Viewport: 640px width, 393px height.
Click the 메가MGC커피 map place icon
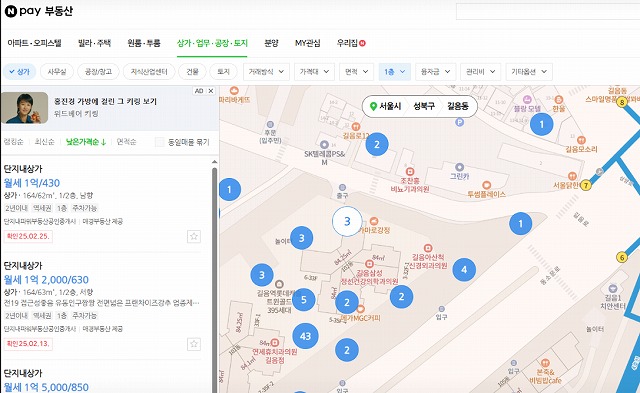360,309
